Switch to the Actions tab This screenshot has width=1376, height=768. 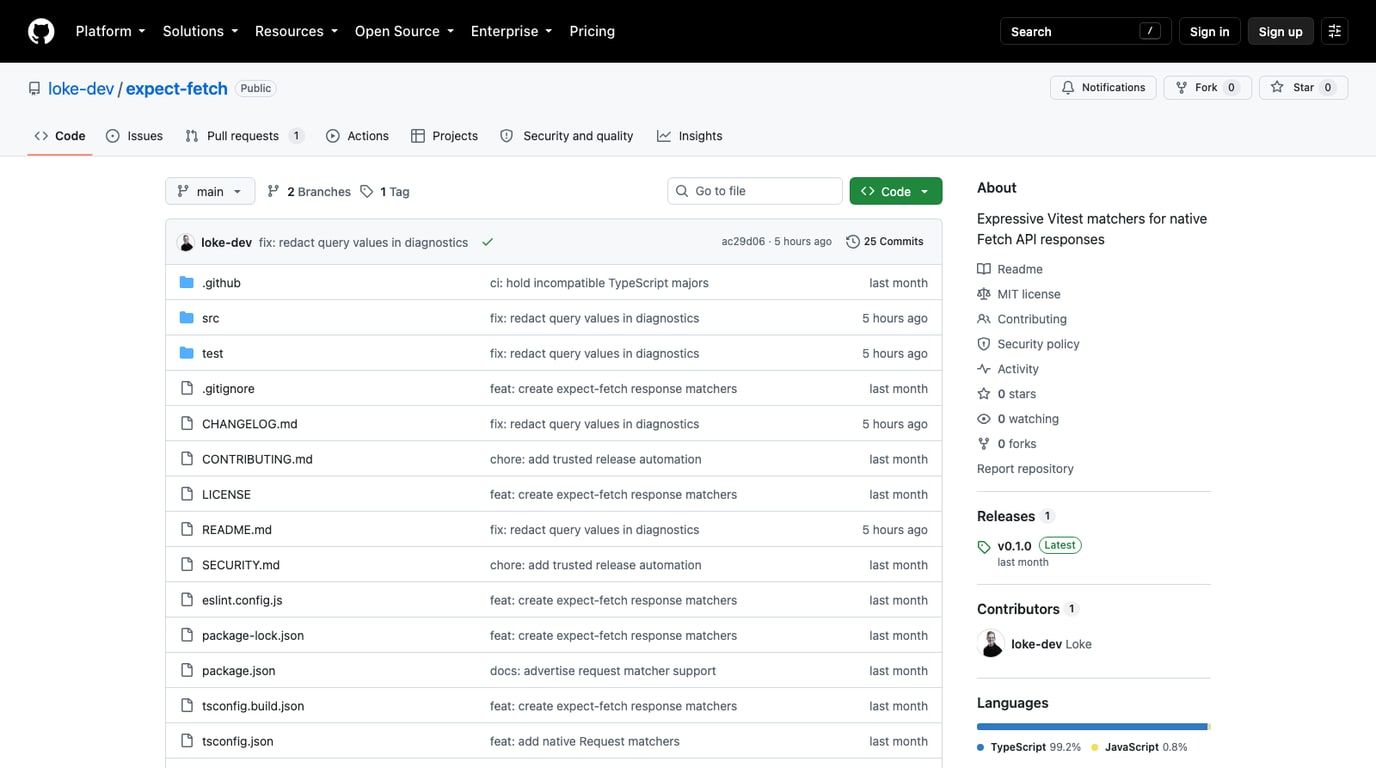357,136
